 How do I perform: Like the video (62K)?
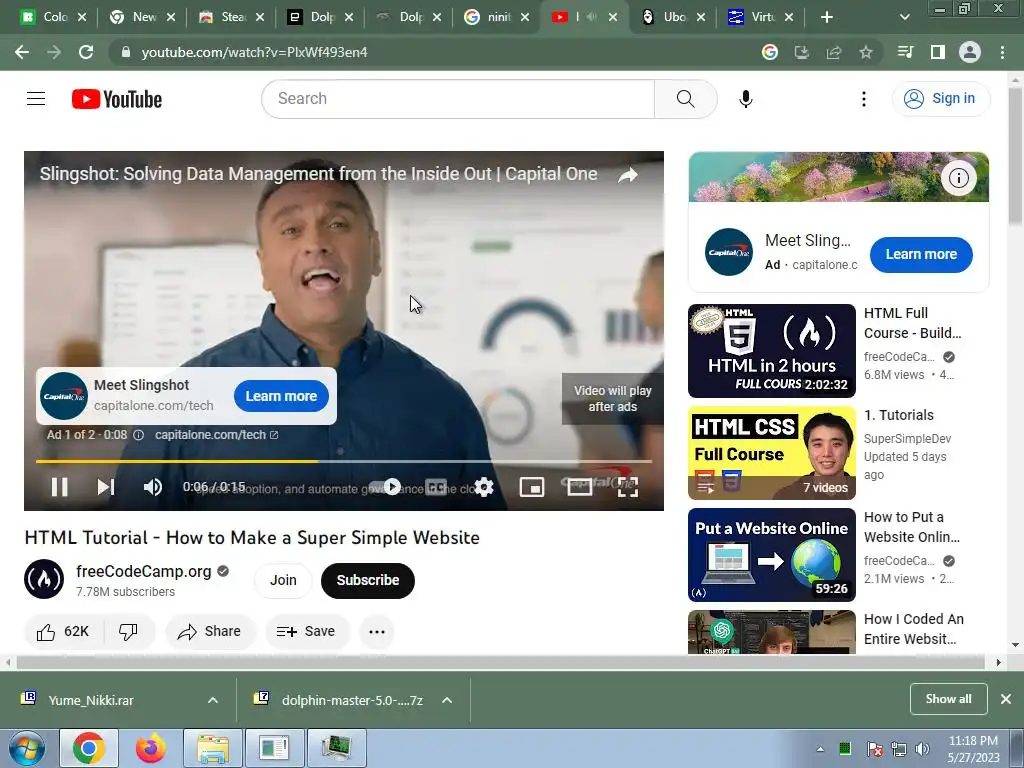(x=63, y=632)
